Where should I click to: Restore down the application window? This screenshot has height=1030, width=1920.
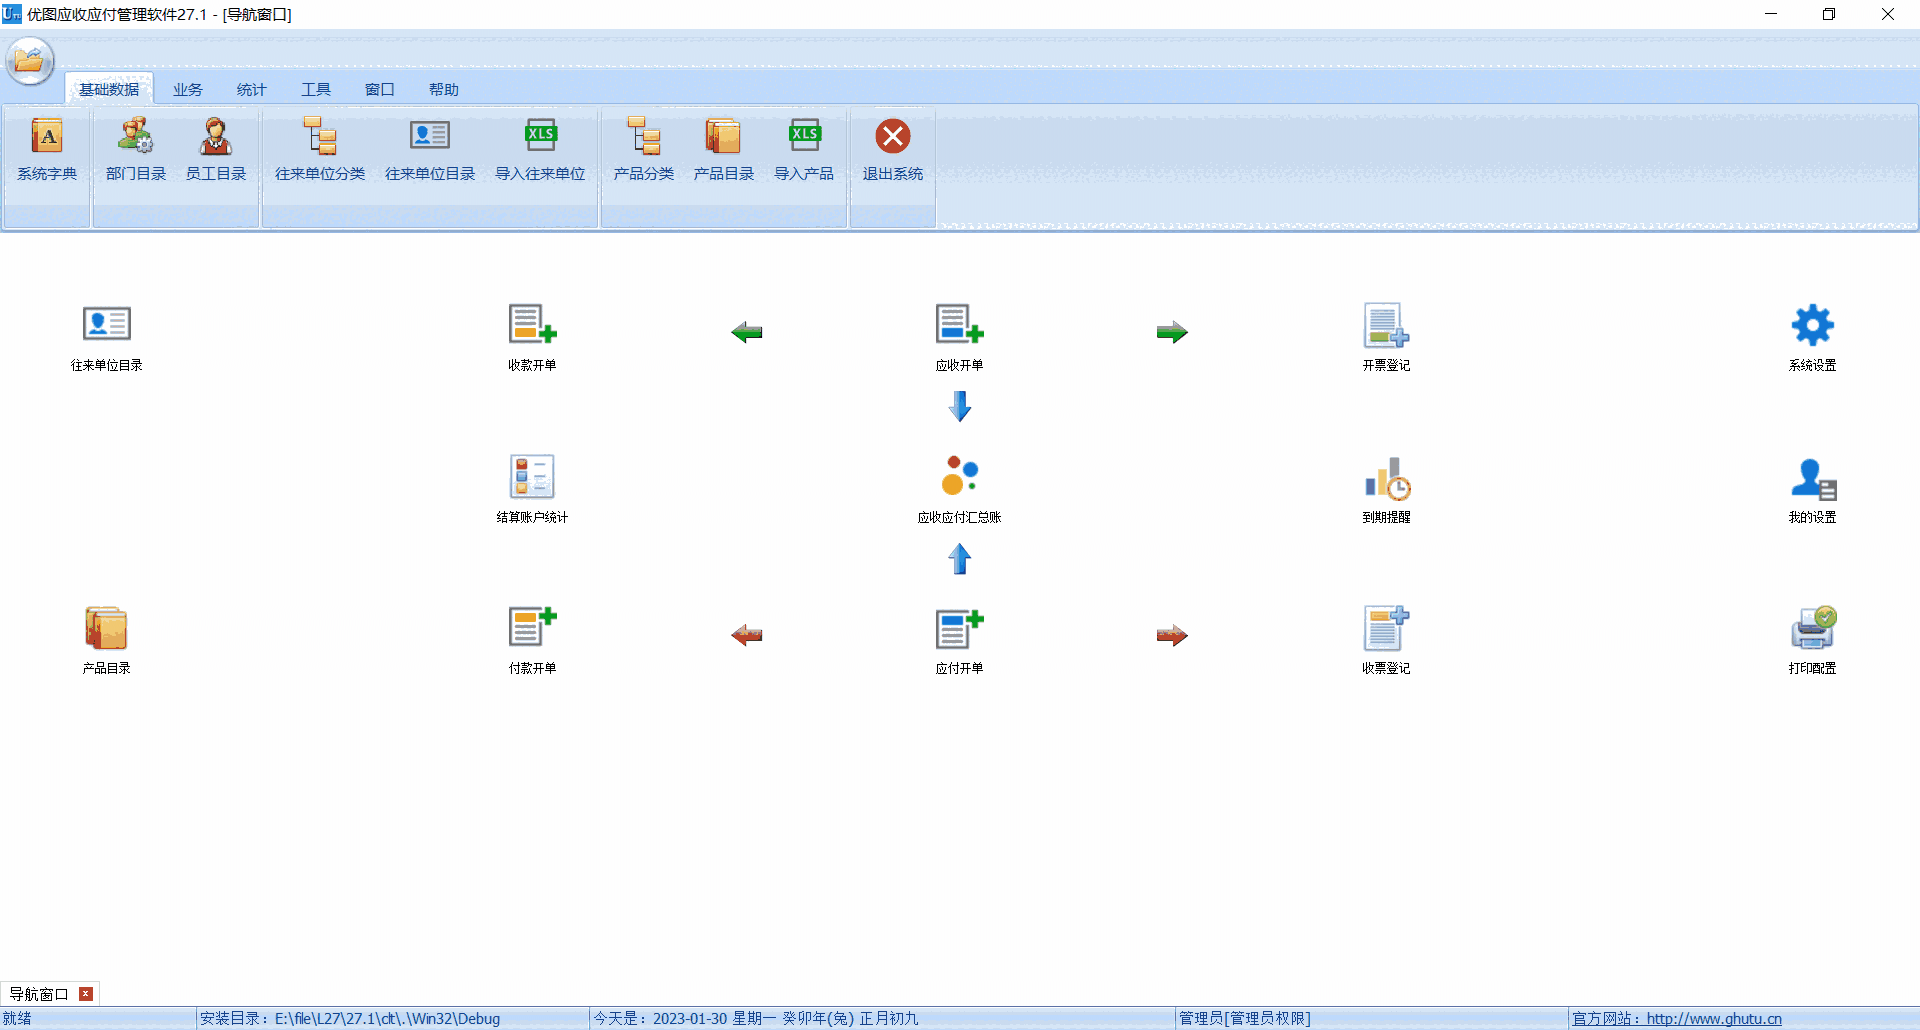pos(1829,14)
